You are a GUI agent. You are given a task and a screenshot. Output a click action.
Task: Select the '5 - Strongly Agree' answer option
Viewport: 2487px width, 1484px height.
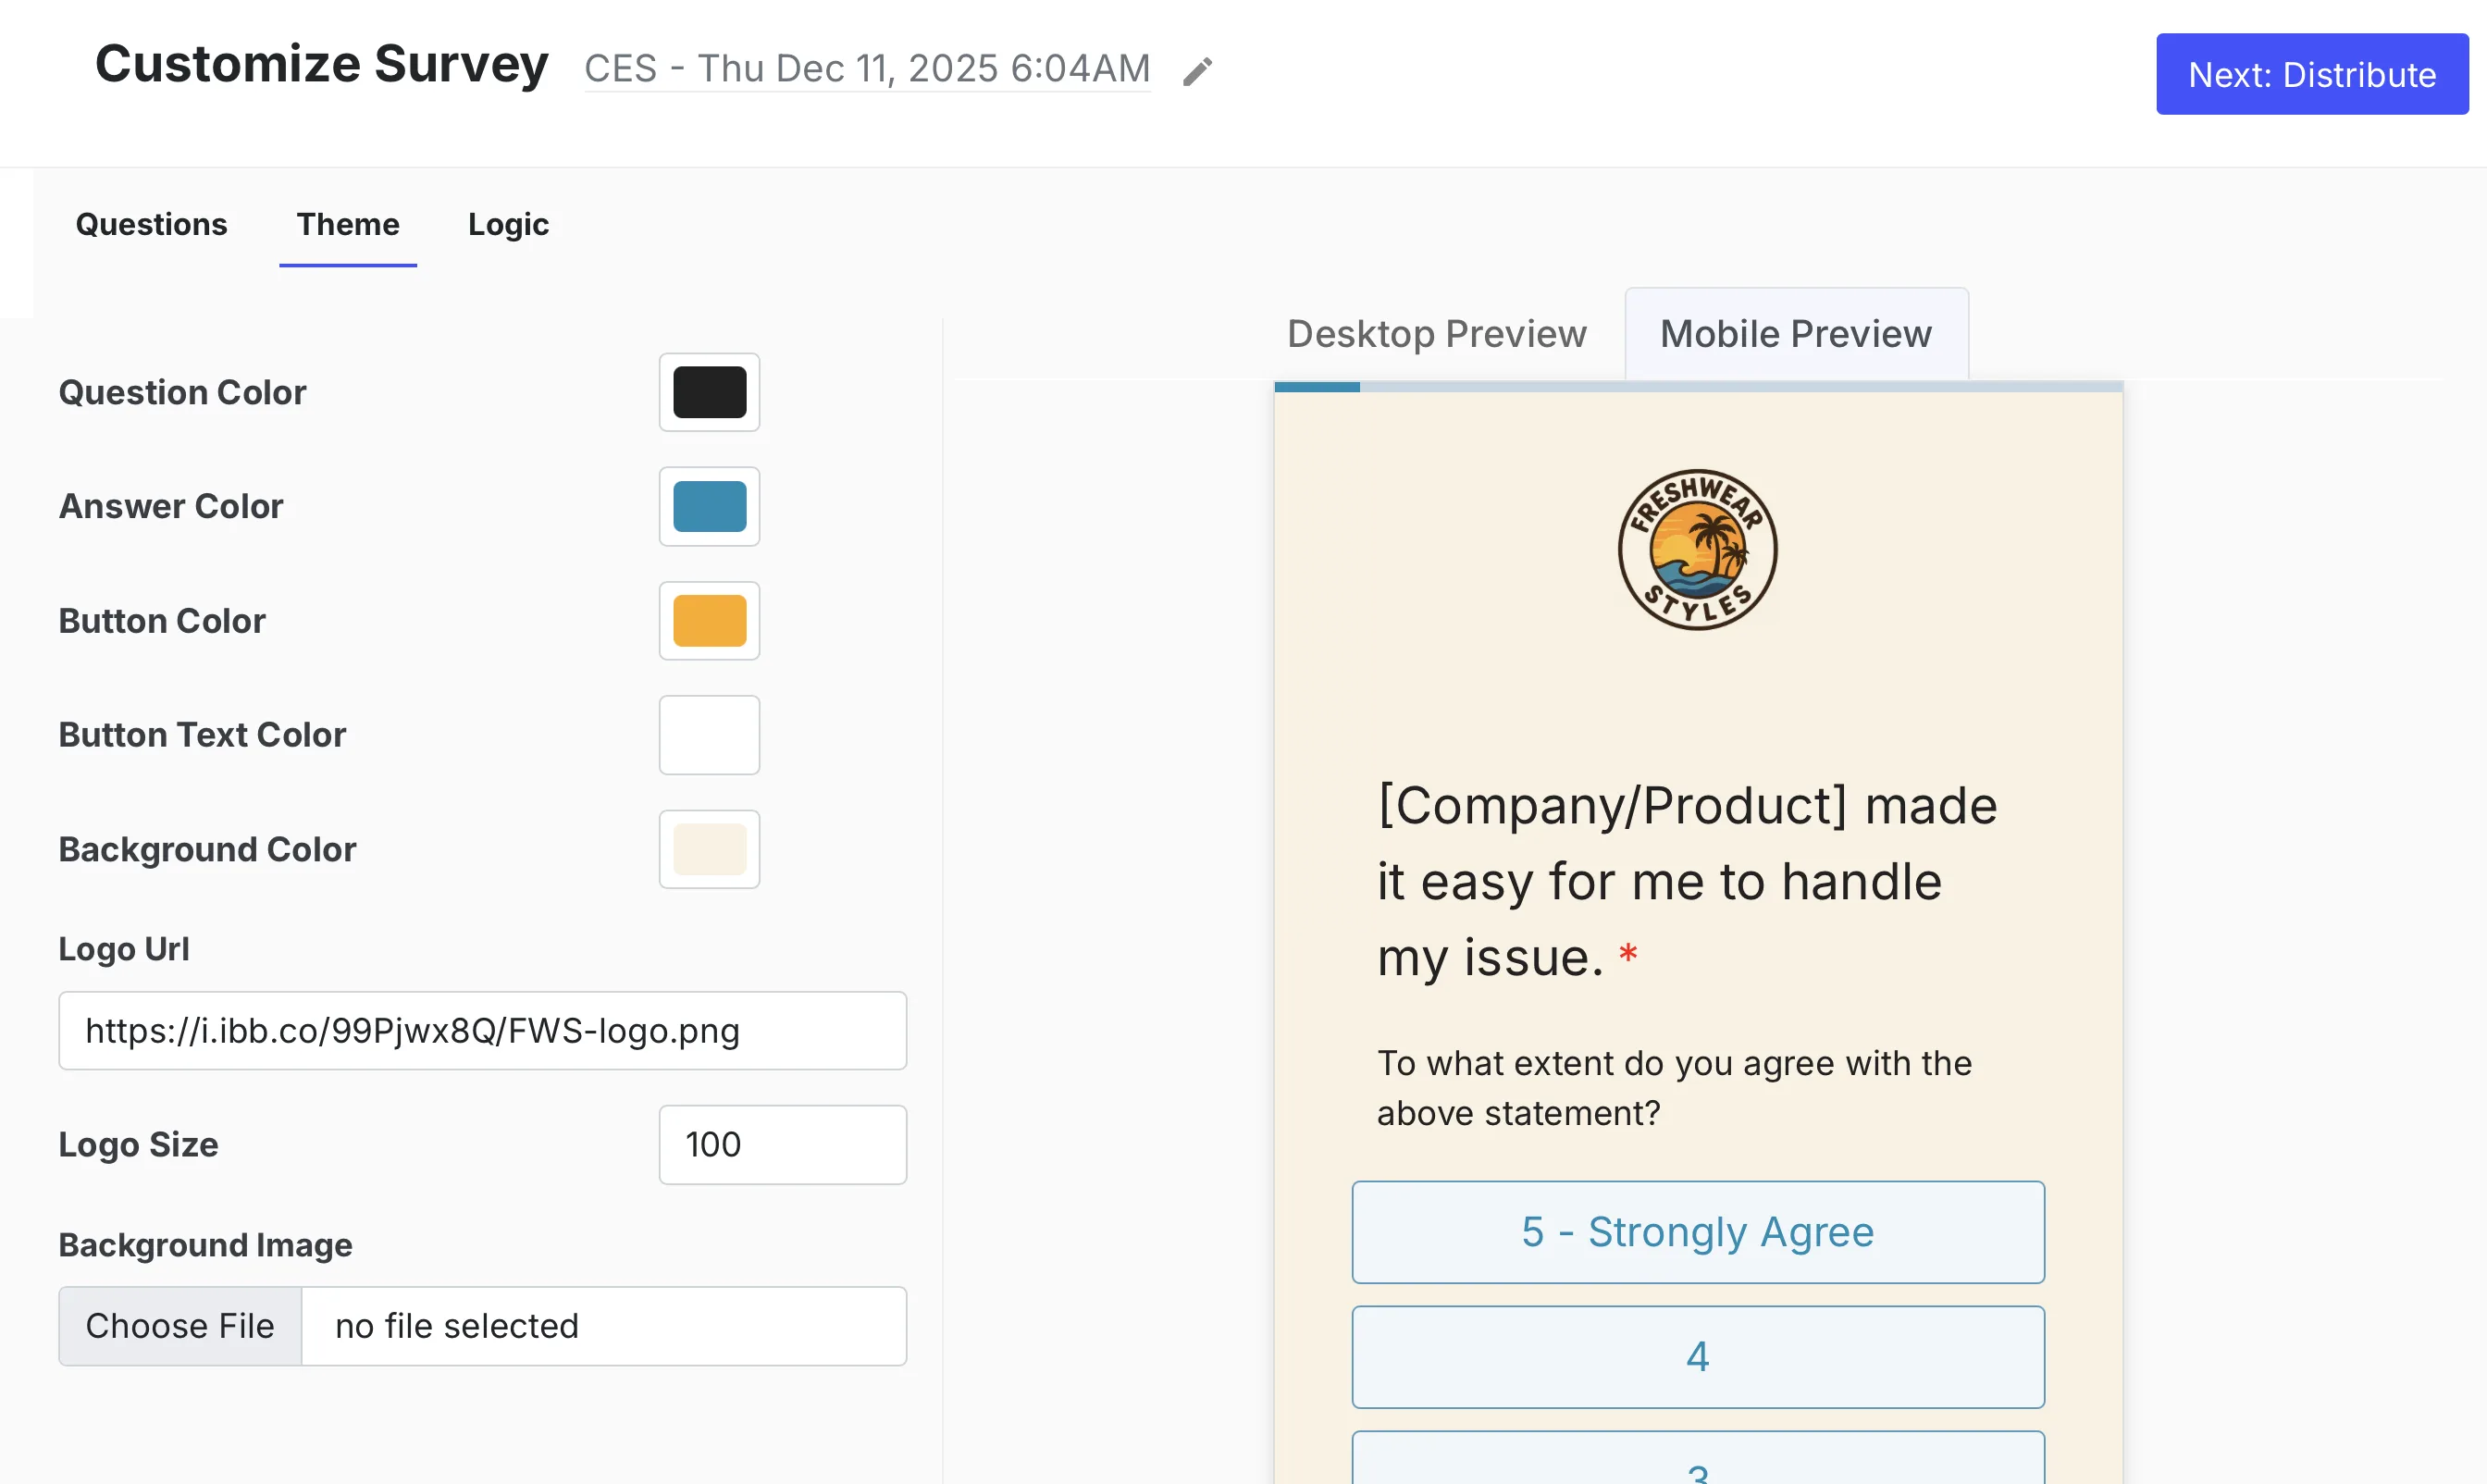coord(1697,1232)
